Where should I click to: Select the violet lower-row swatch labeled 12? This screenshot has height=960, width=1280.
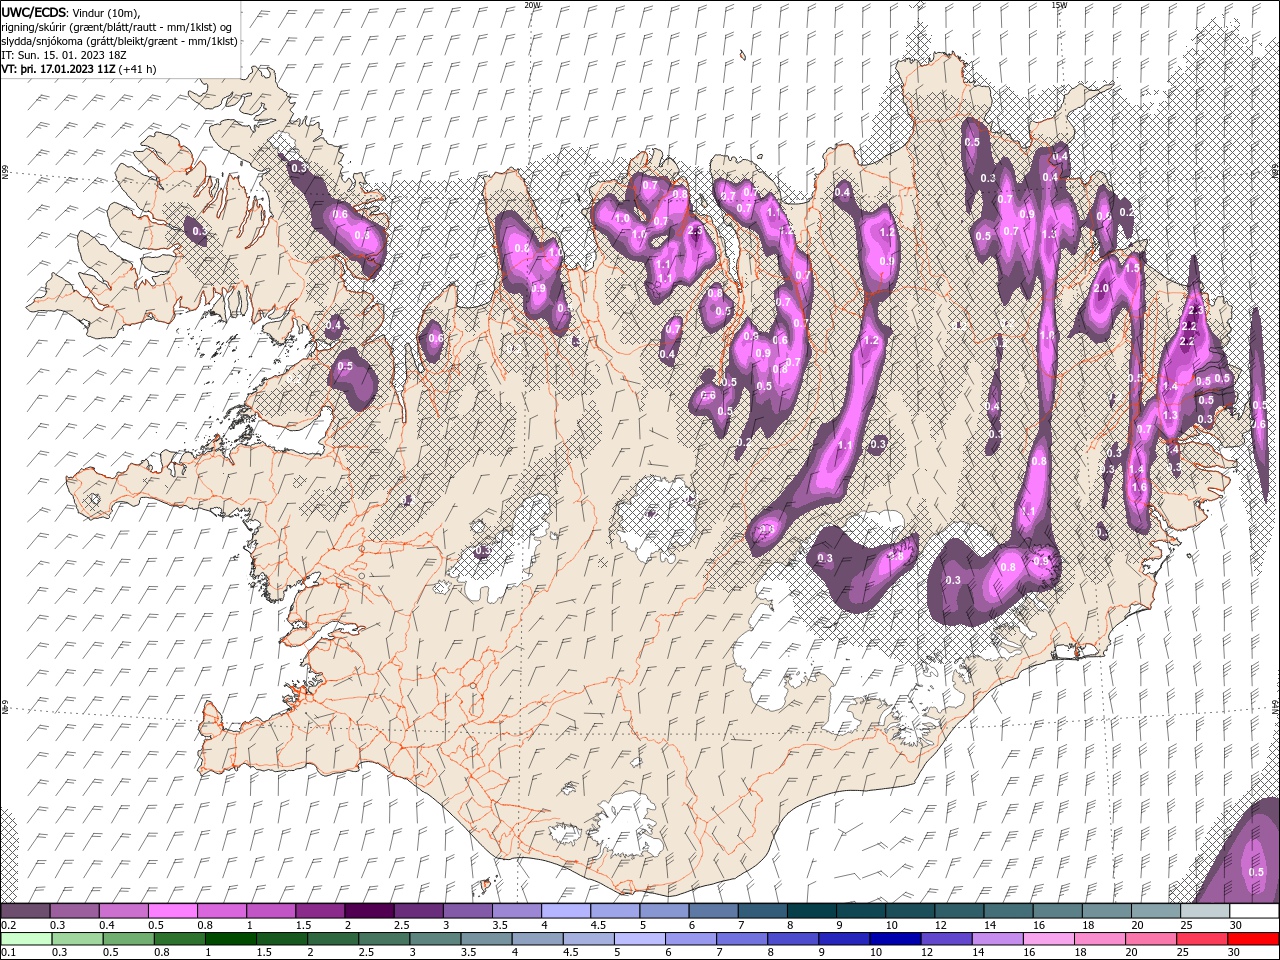(x=946, y=939)
